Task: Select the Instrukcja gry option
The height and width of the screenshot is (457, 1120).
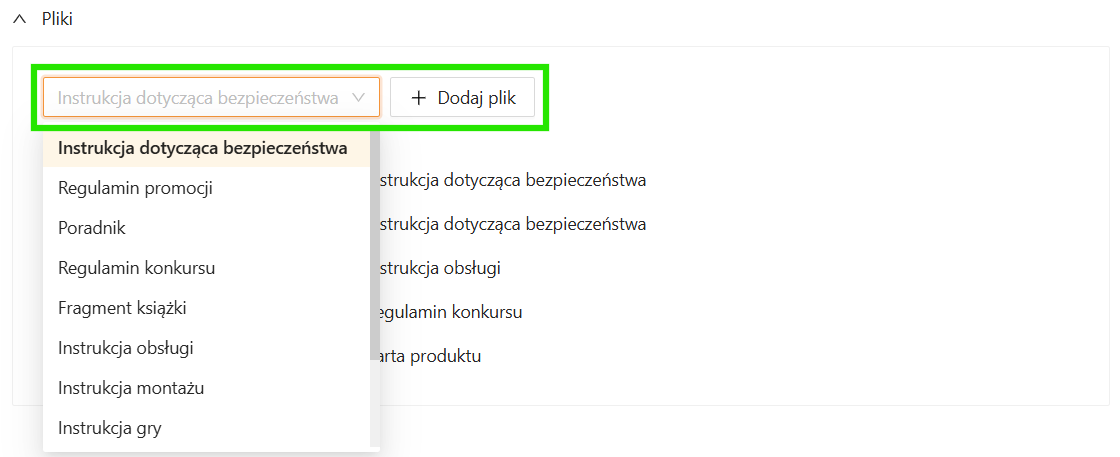Action: tap(110, 428)
